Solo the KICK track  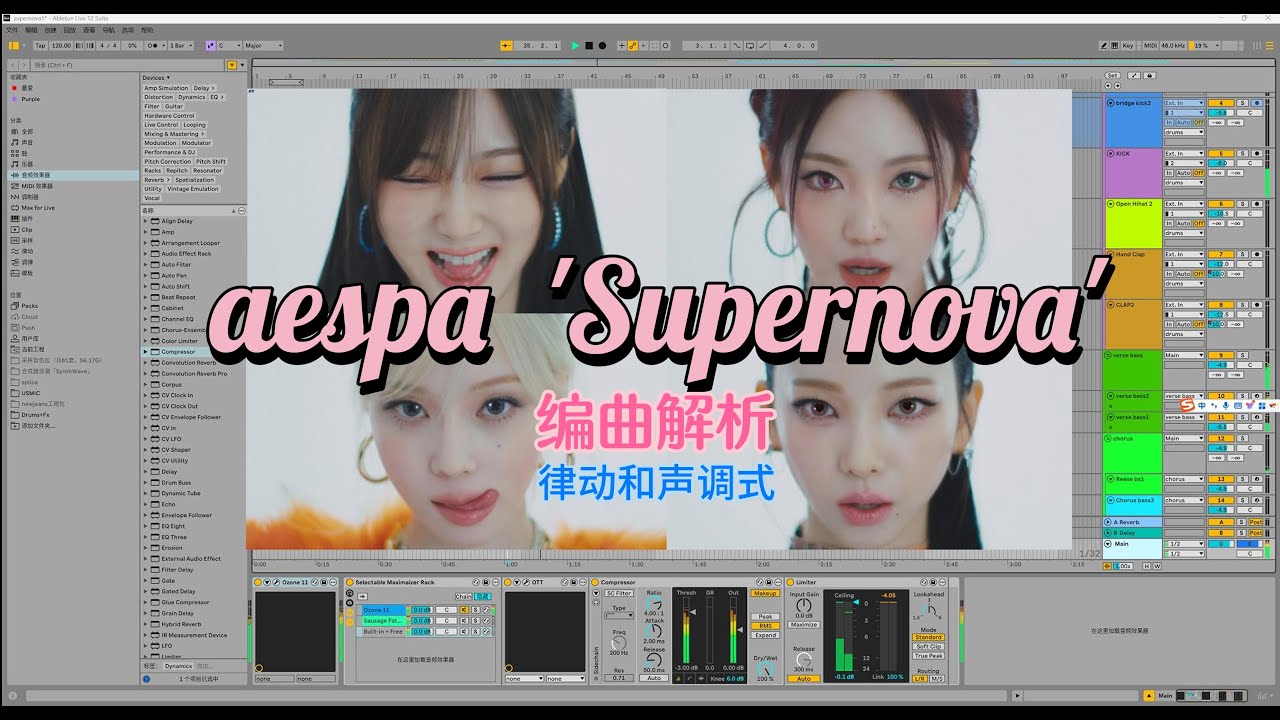coord(1243,153)
